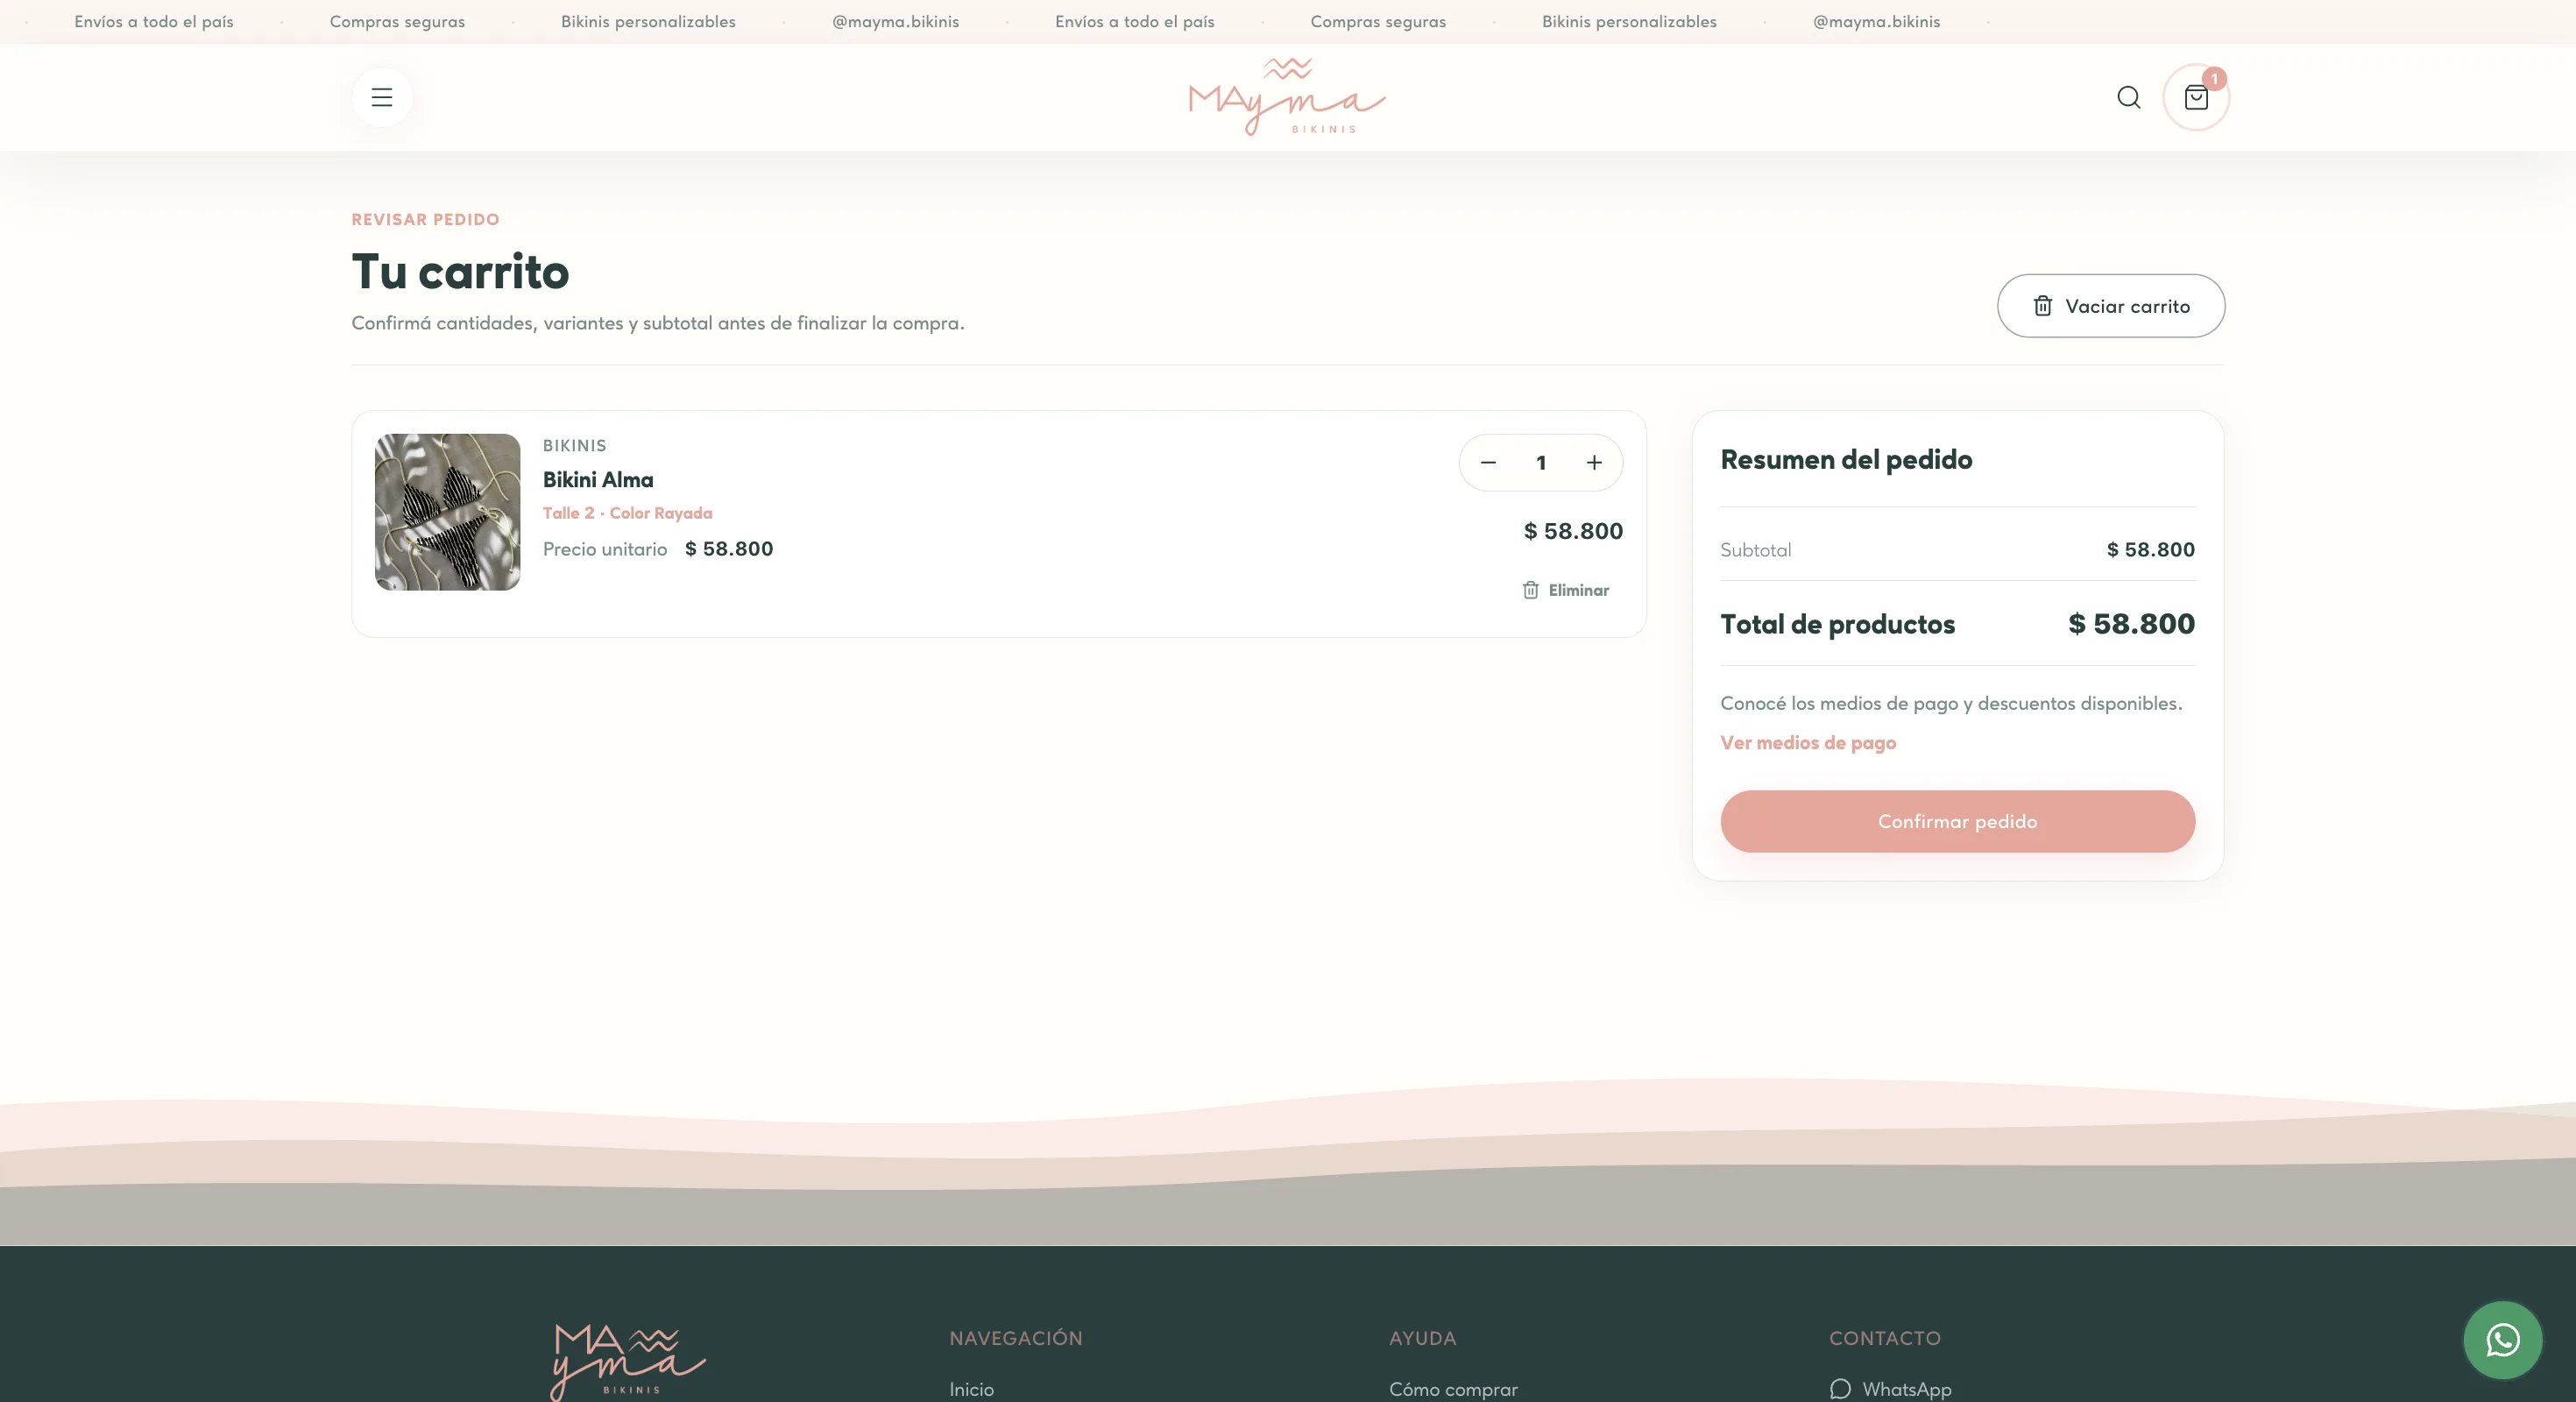This screenshot has height=1402, width=2576.
Task: Open floating WhatsApp chat bubble
Action: (x=2502, y=1340)
